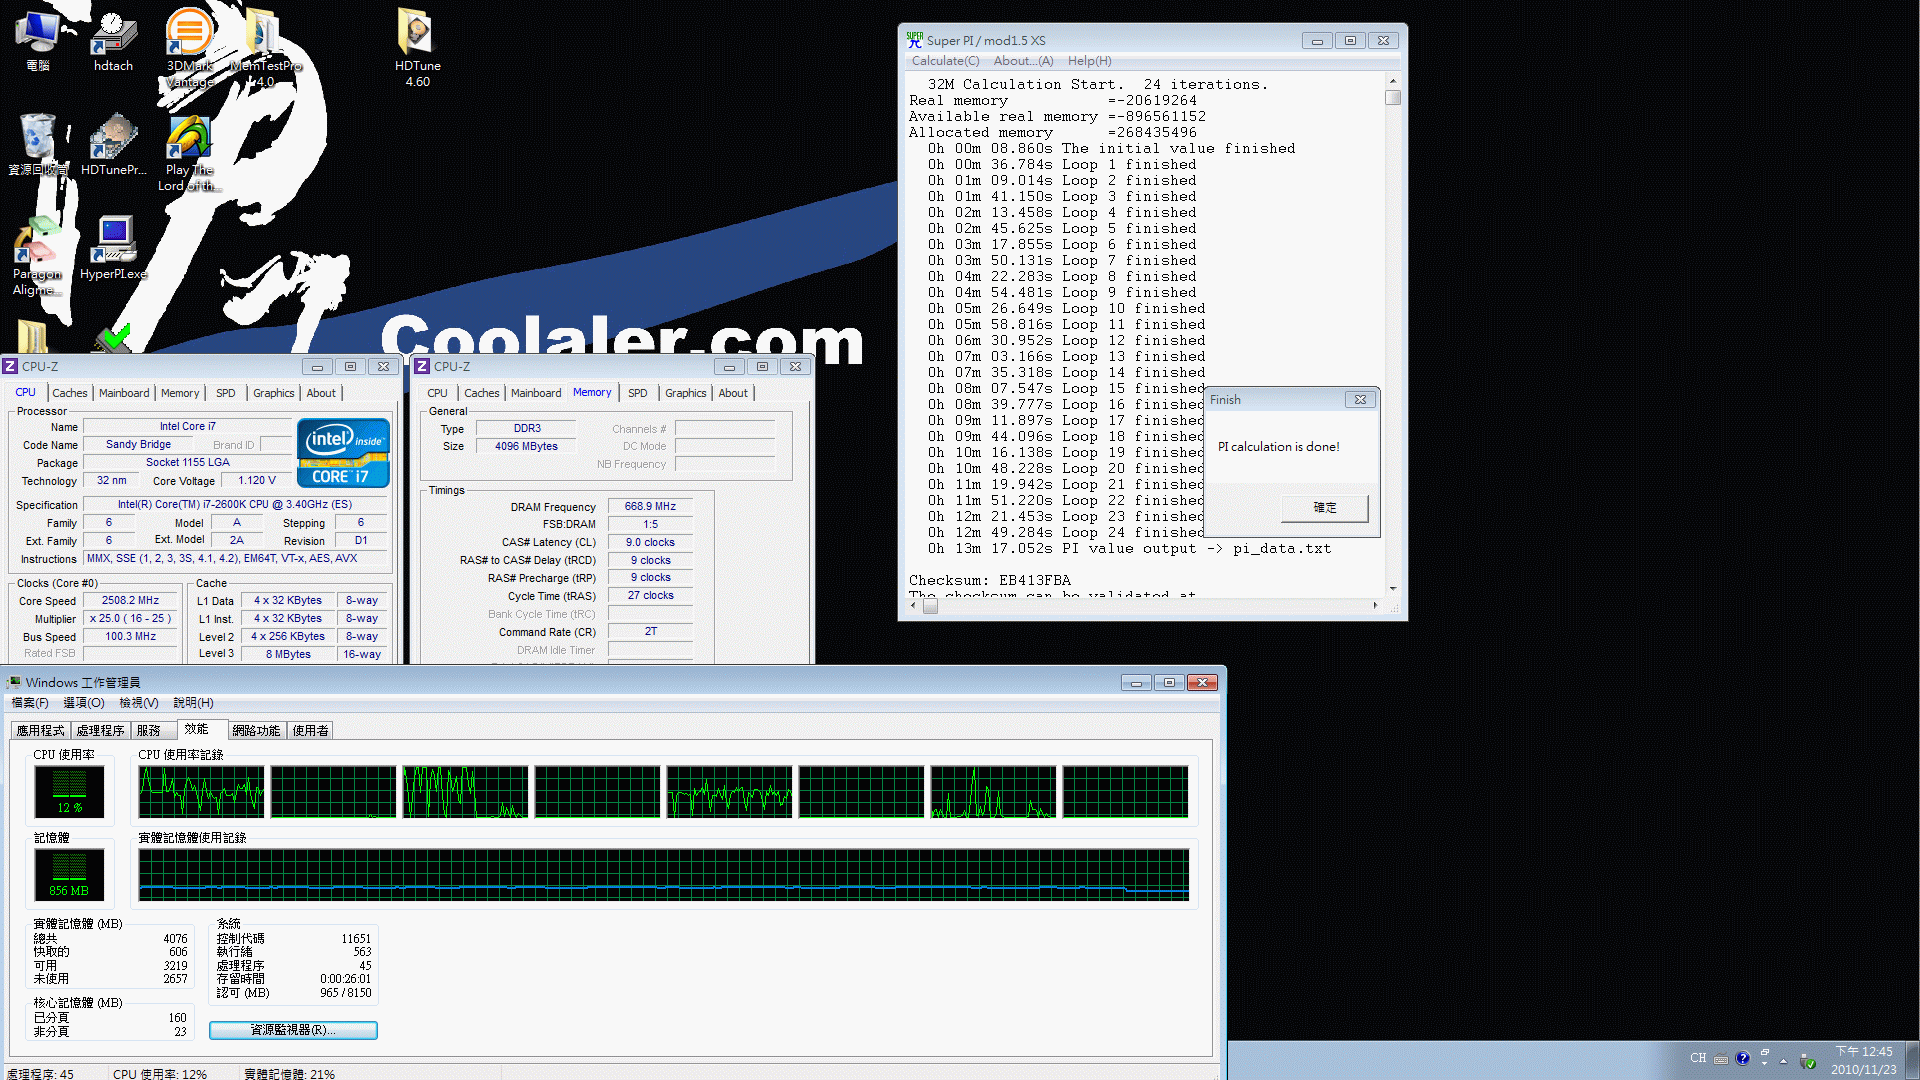The height and width of the screenshot is (1080, 1920).
Task: Click the first CPU core usage history graph
Action: click(201, 792)
